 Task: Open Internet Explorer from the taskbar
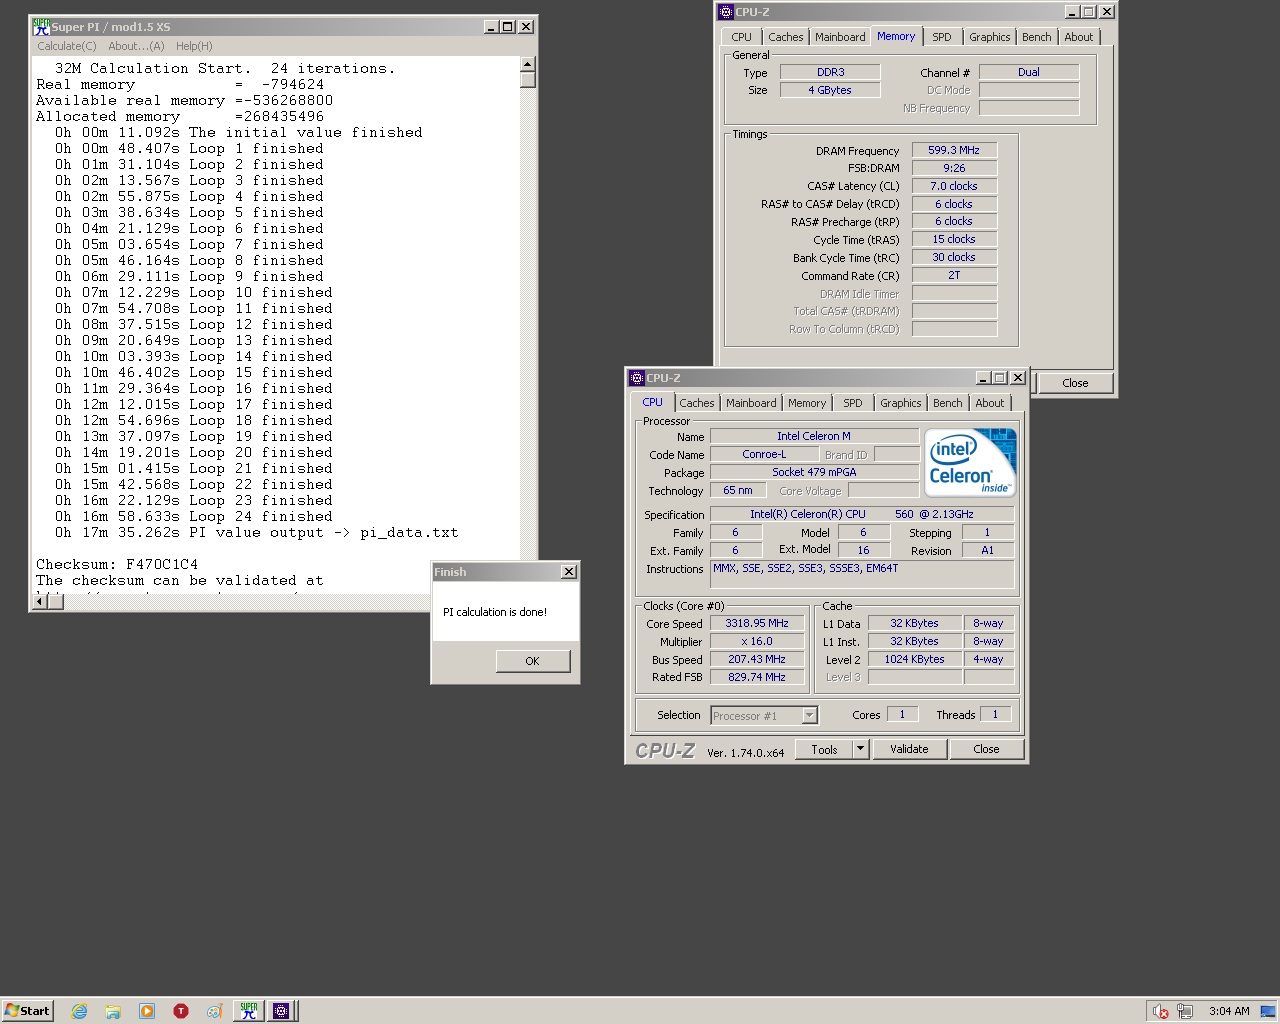pyautogui.click(x=79, y=1011)
